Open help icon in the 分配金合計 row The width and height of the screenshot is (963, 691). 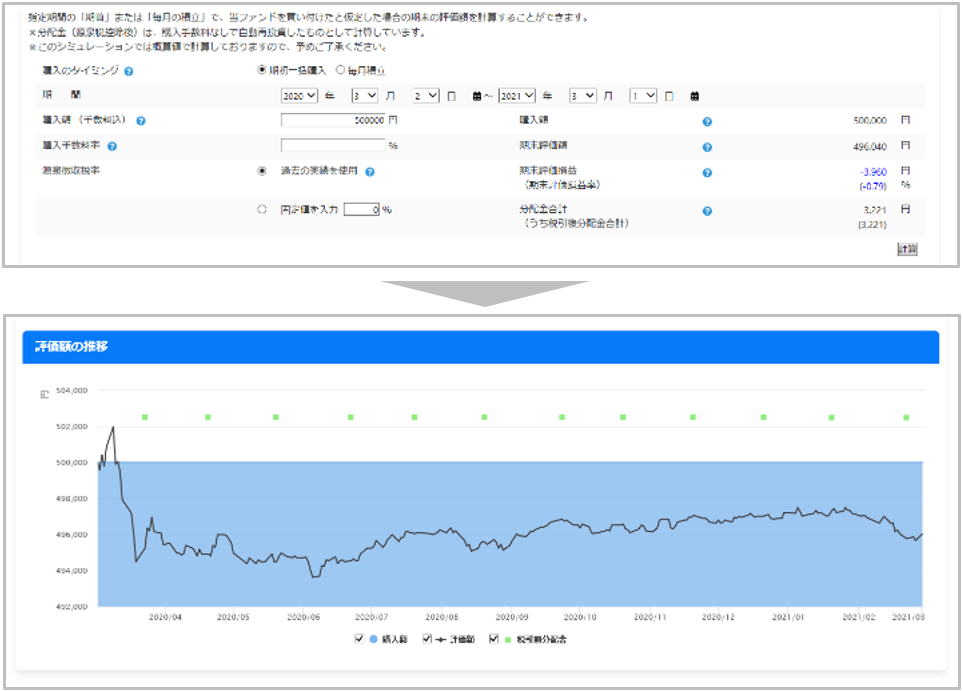[707, 211]
